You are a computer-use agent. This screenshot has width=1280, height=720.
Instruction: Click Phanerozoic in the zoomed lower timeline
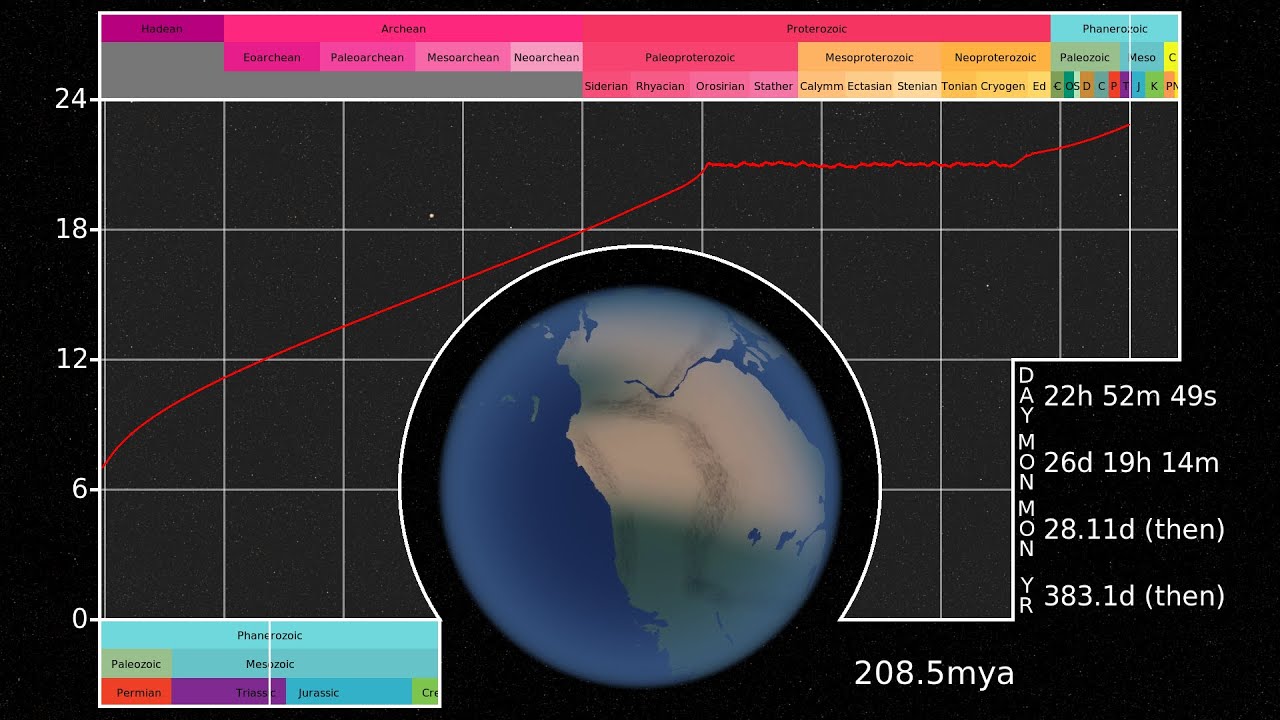coord(270,635)
